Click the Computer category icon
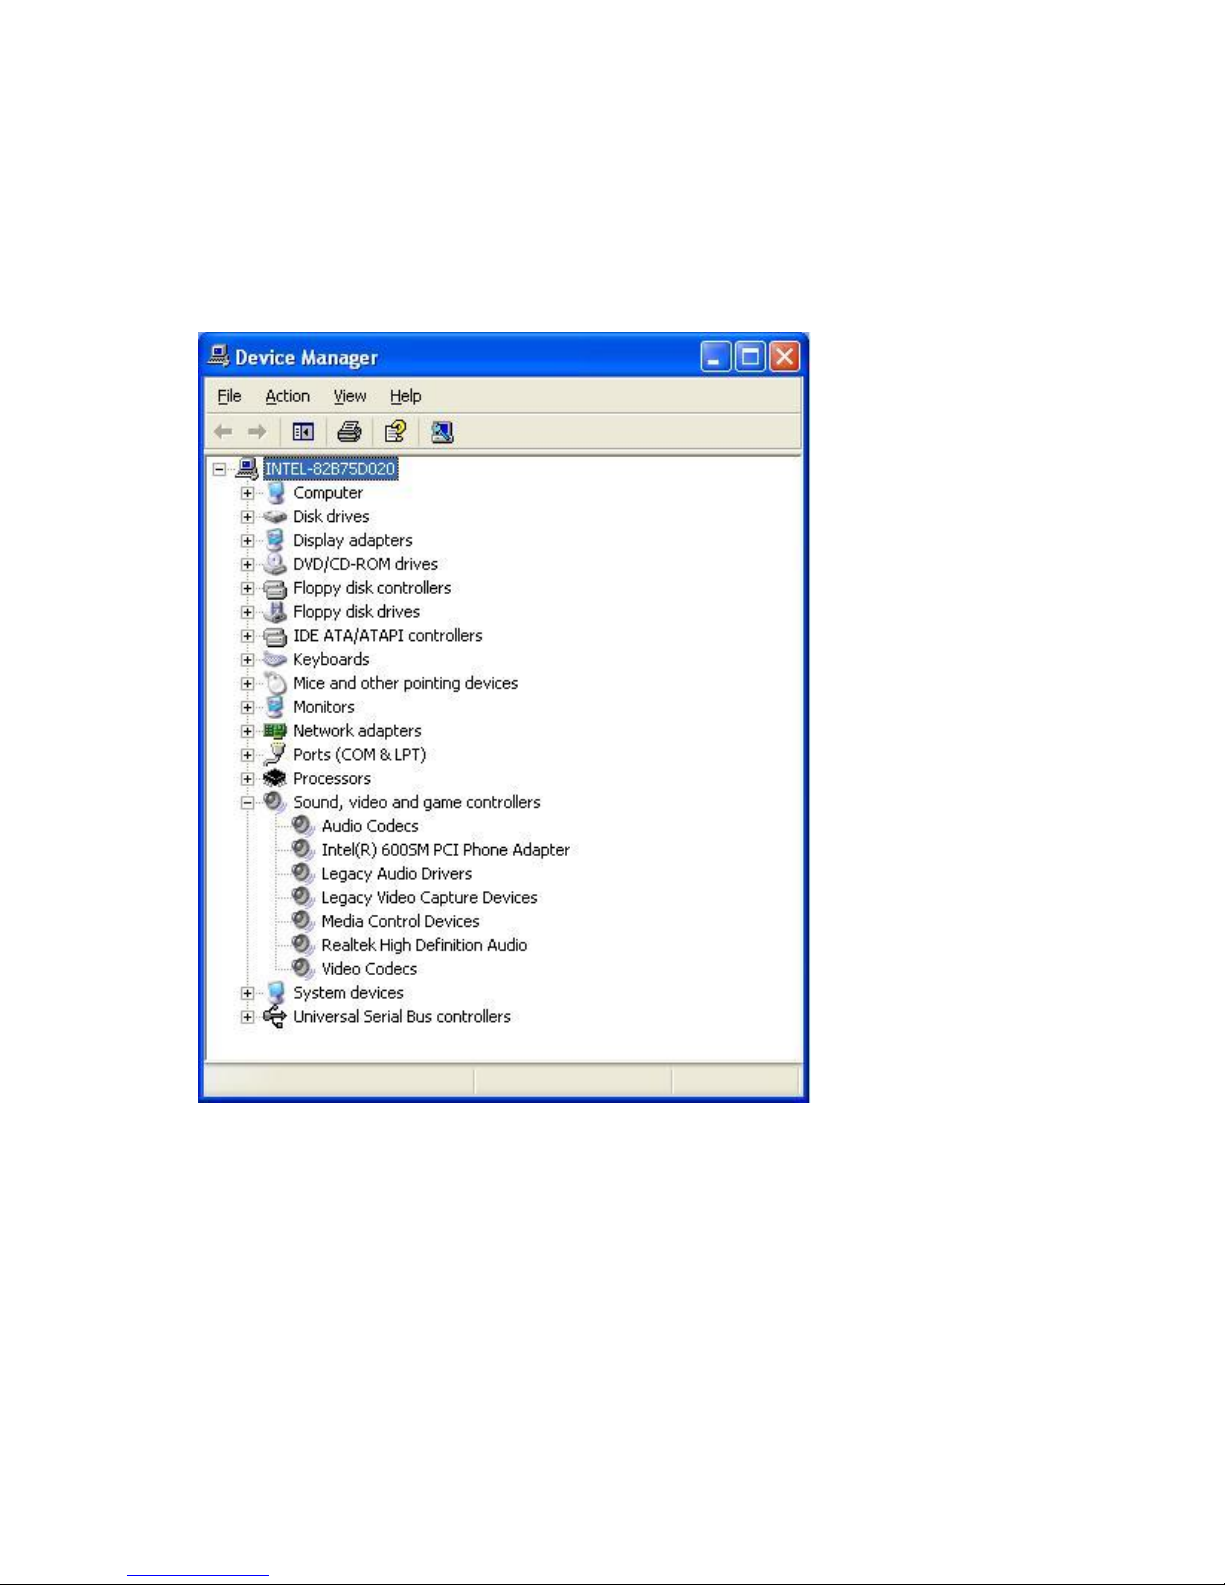Image resolution: width=1225 pixels, height=1585 pixels. (x=275, y=492)
